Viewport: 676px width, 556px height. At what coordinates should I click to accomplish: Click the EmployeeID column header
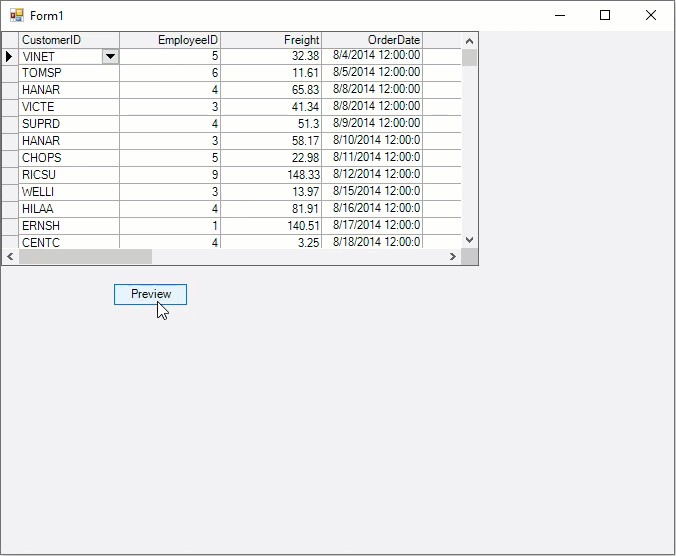[170, 40]
